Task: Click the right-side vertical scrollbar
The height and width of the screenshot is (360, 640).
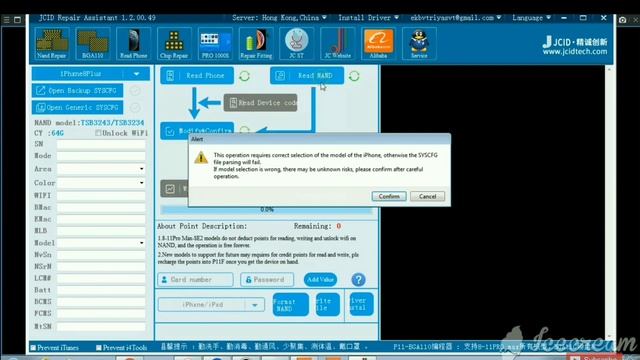Action: point(609,202)
